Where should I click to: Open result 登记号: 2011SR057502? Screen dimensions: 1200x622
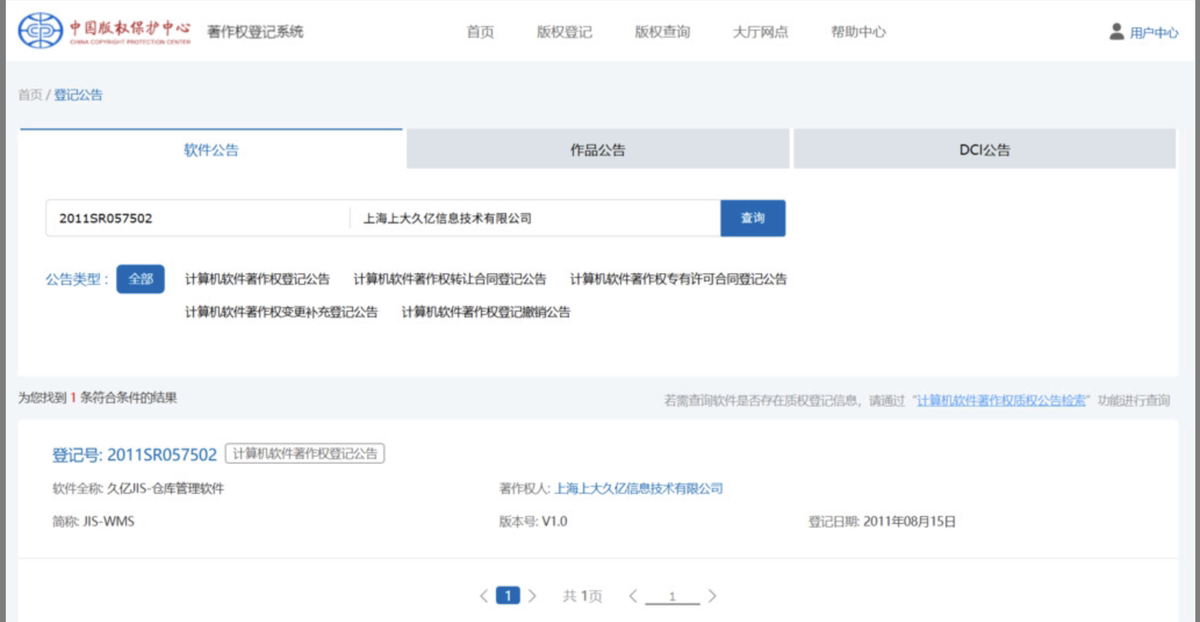coord(134,454)
